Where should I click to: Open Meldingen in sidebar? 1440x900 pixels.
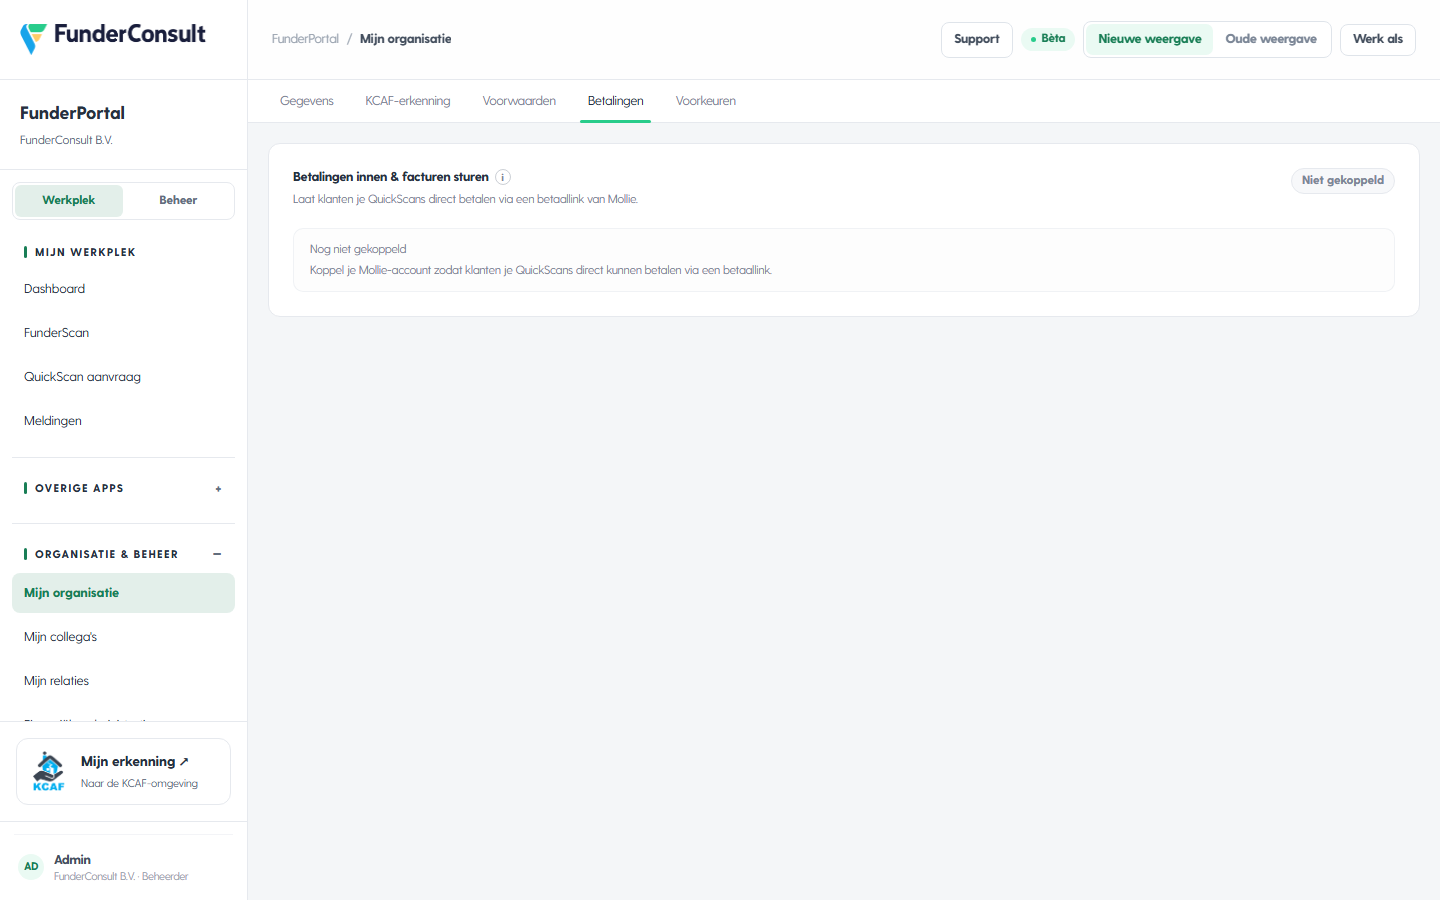(123, 421)
